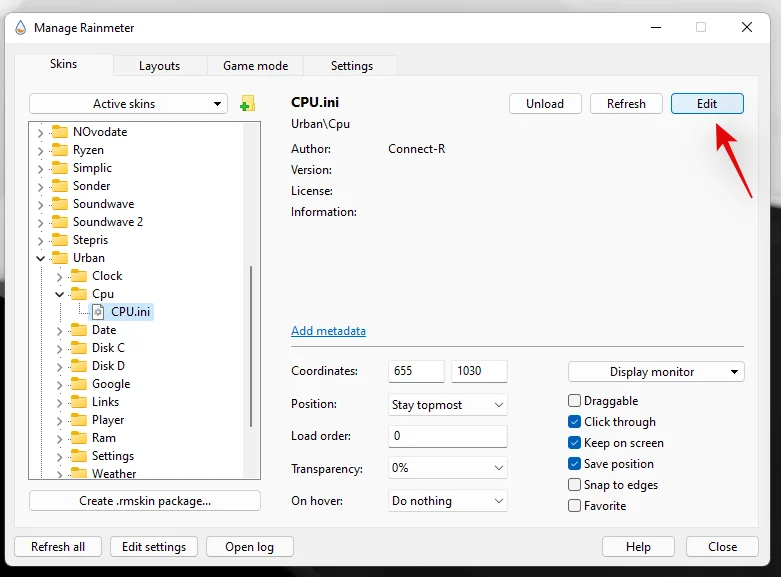Click the Refresh all button
The width and height of the screenshot is (781, 577).
click(x=58, y=547)
